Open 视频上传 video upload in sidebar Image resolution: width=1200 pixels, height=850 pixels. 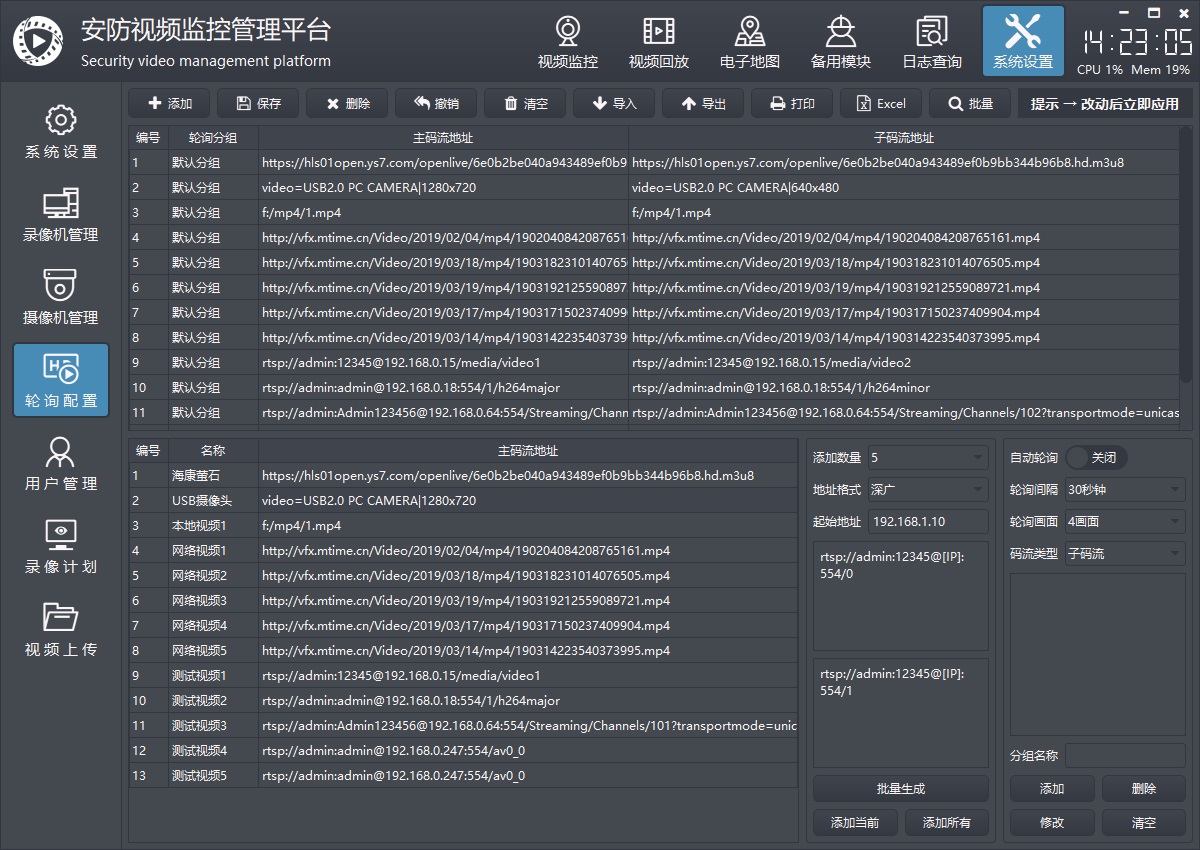tap(61, 629)
